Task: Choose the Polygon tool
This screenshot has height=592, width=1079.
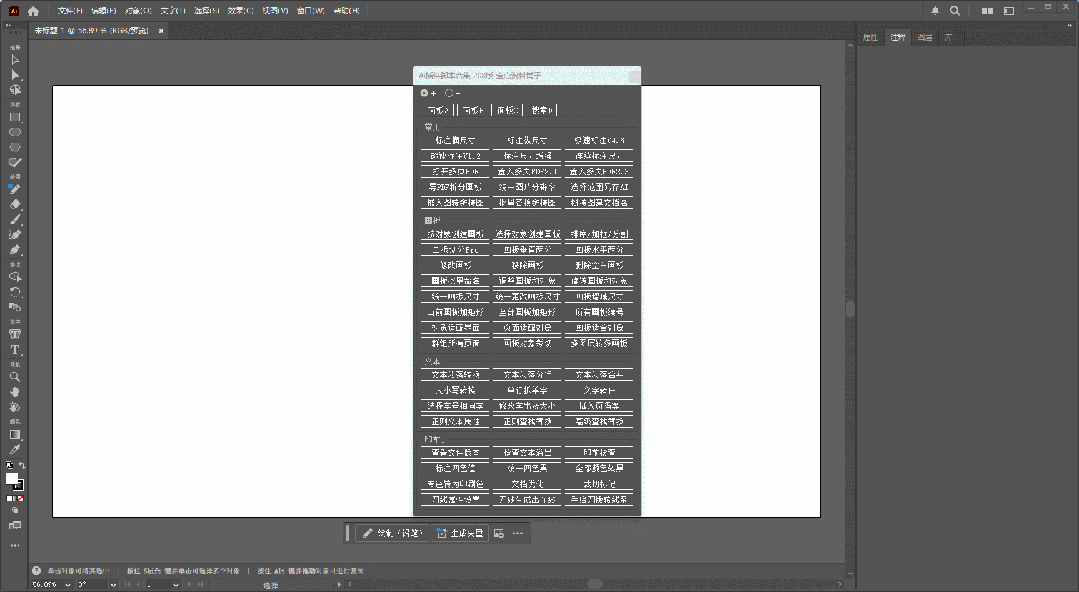Action: [14, 147]
